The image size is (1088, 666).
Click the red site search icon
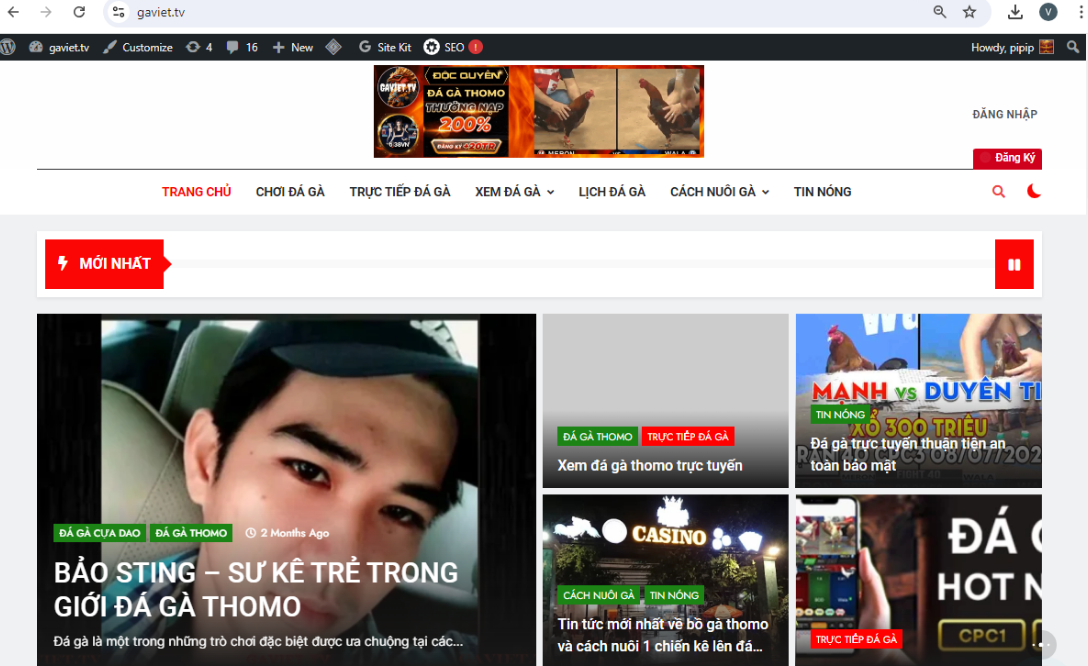(x=998, y=191)
